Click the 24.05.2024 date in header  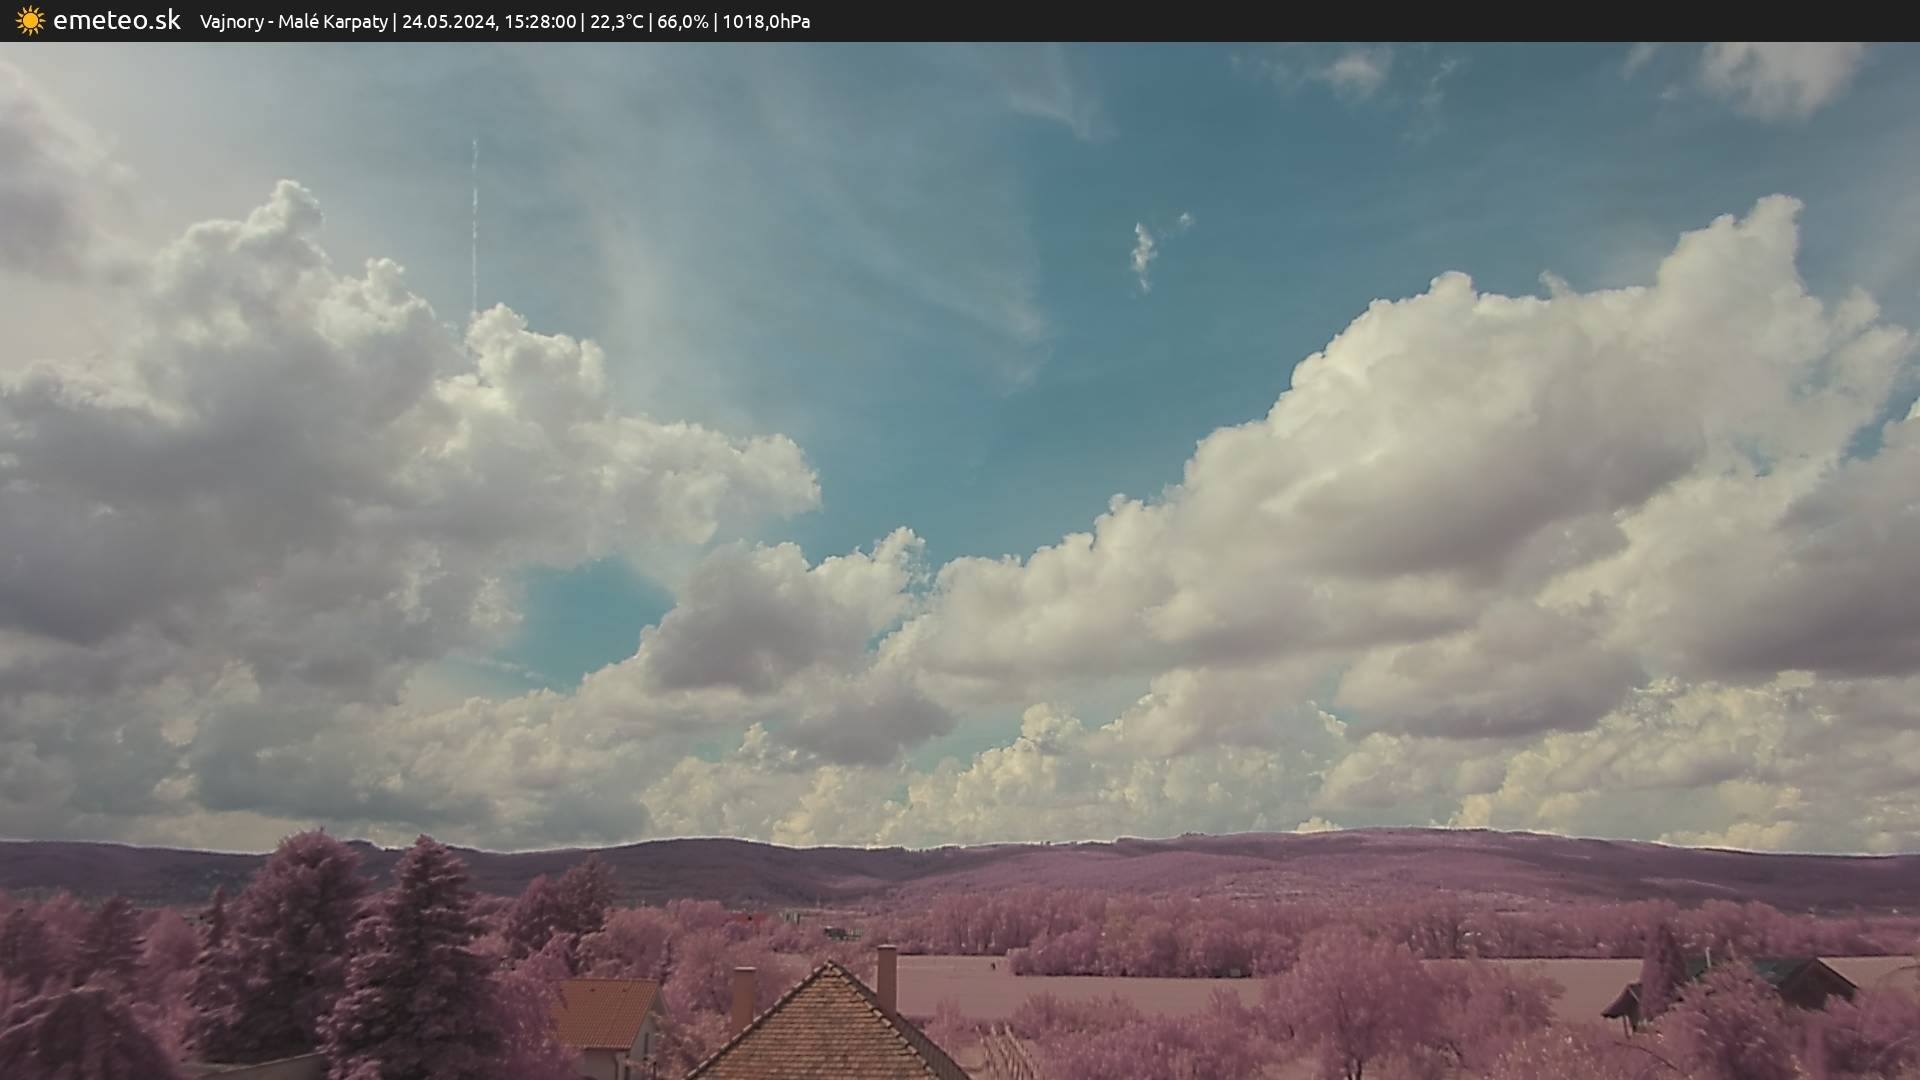448,22
